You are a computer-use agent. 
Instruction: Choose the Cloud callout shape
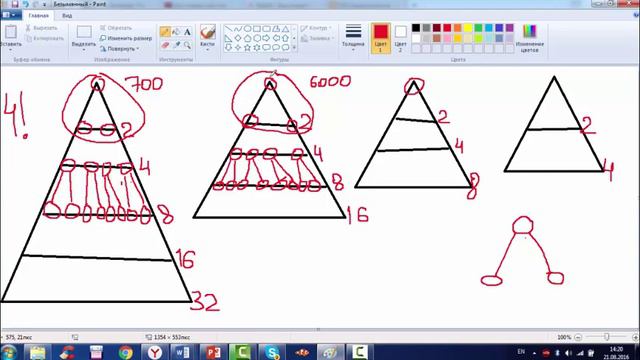tap(286, 47)
